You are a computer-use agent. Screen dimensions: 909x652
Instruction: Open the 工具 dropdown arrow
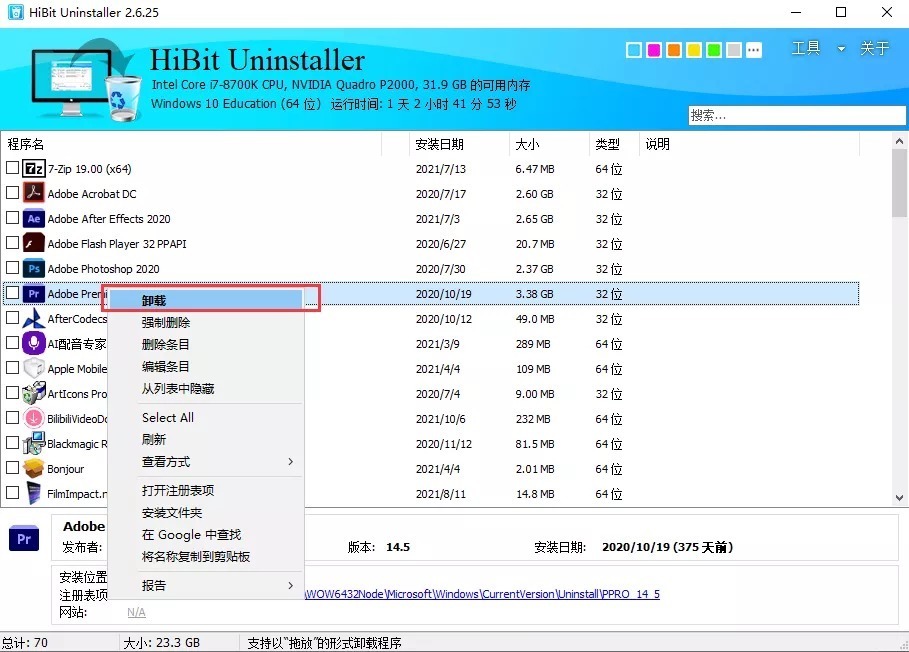(x=841, y=49)
